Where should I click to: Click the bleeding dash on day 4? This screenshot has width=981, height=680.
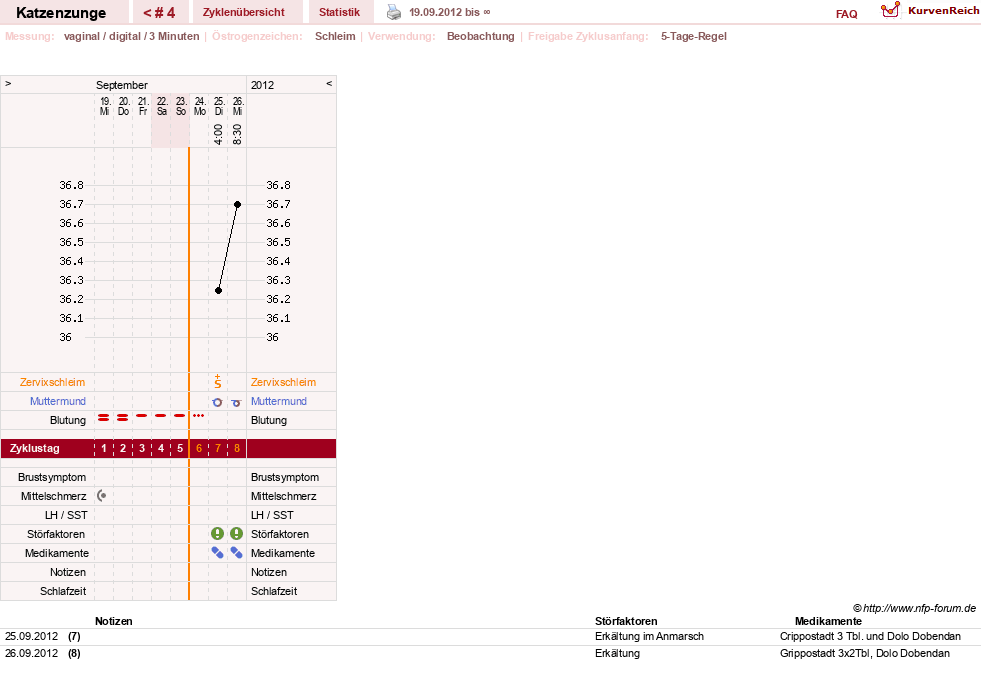point(161,415)
